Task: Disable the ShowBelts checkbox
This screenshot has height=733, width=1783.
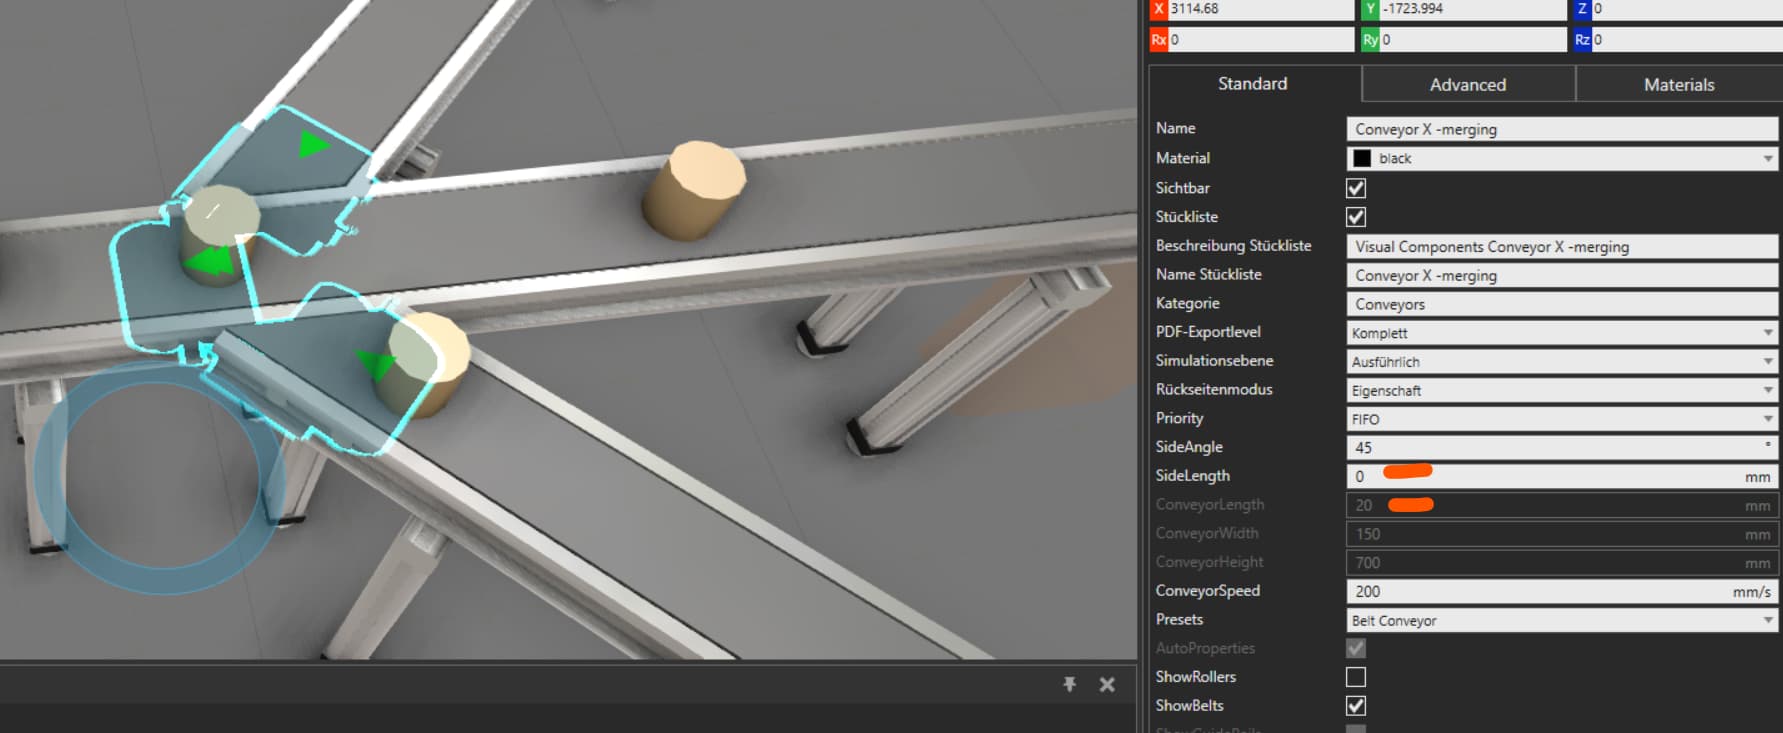Action: pos(1356,706)
